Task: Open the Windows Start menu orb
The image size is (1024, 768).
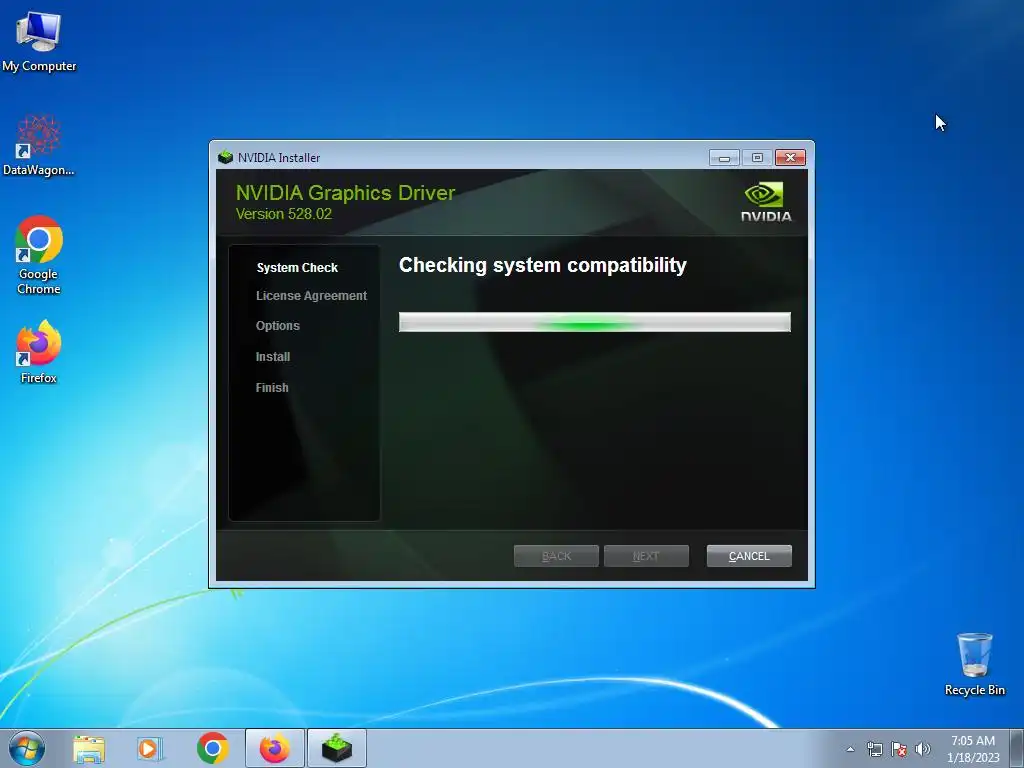Action: click(x=27, y=748)
